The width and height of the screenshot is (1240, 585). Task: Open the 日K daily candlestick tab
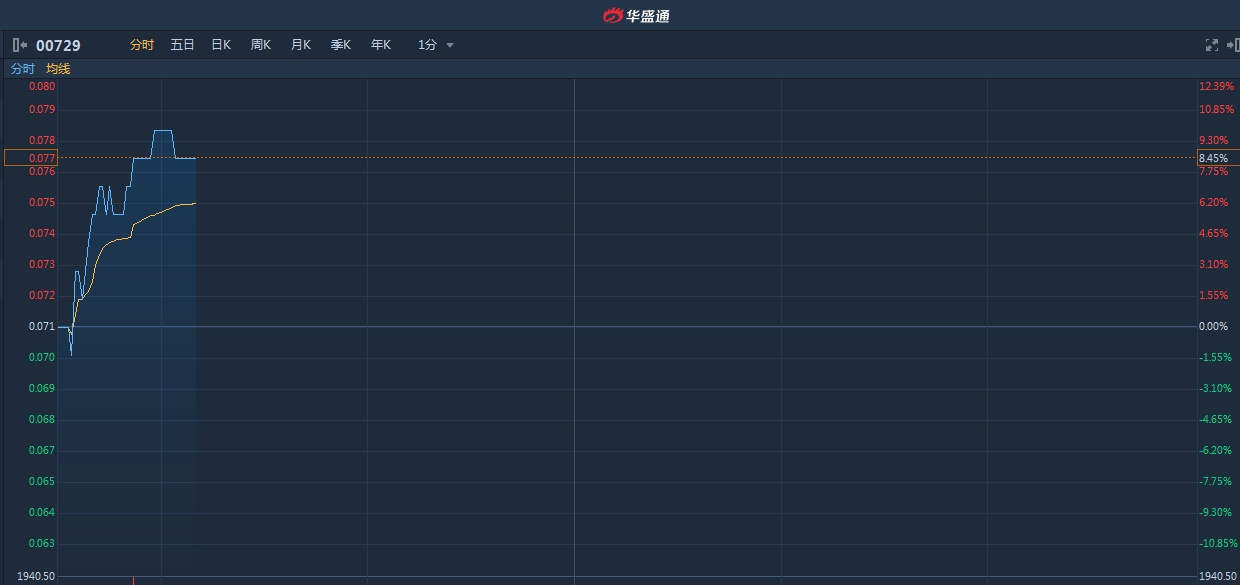point(221,45)
